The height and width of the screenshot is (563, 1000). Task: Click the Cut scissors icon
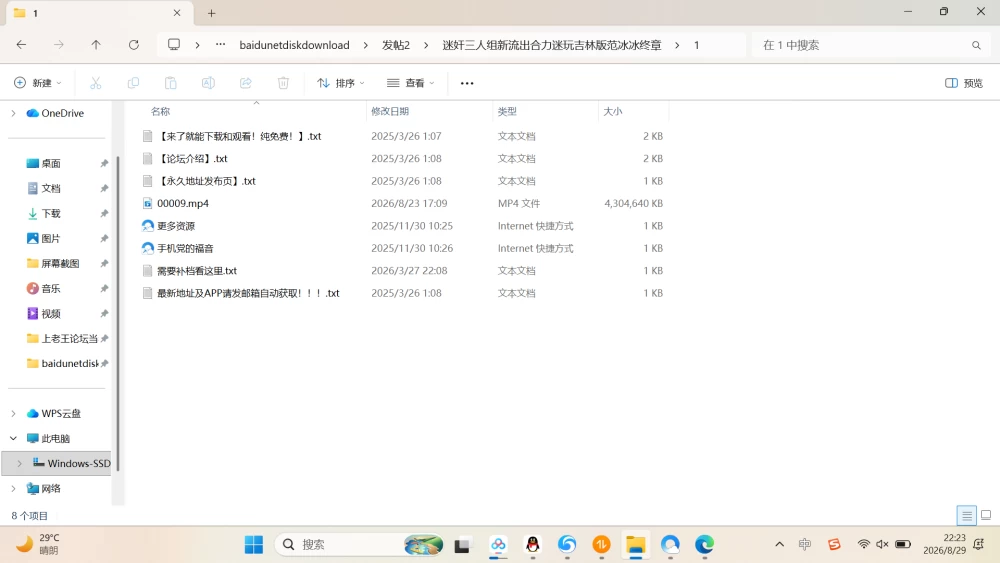(96, 83)
